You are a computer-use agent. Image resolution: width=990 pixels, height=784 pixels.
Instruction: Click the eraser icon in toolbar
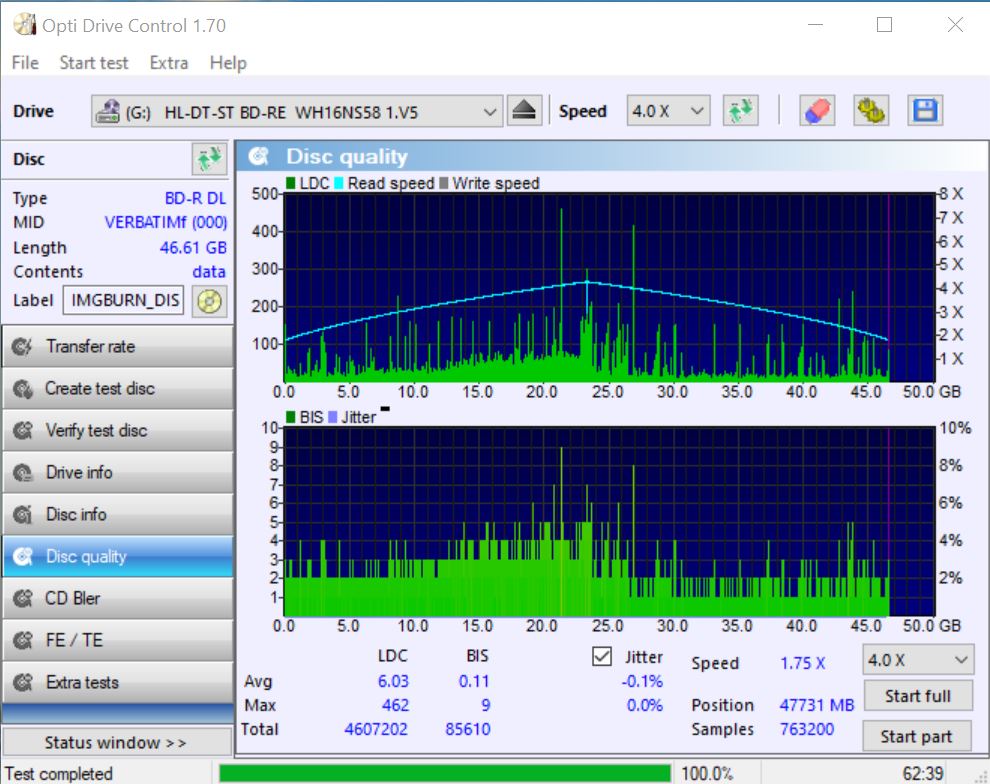(817, 111)
